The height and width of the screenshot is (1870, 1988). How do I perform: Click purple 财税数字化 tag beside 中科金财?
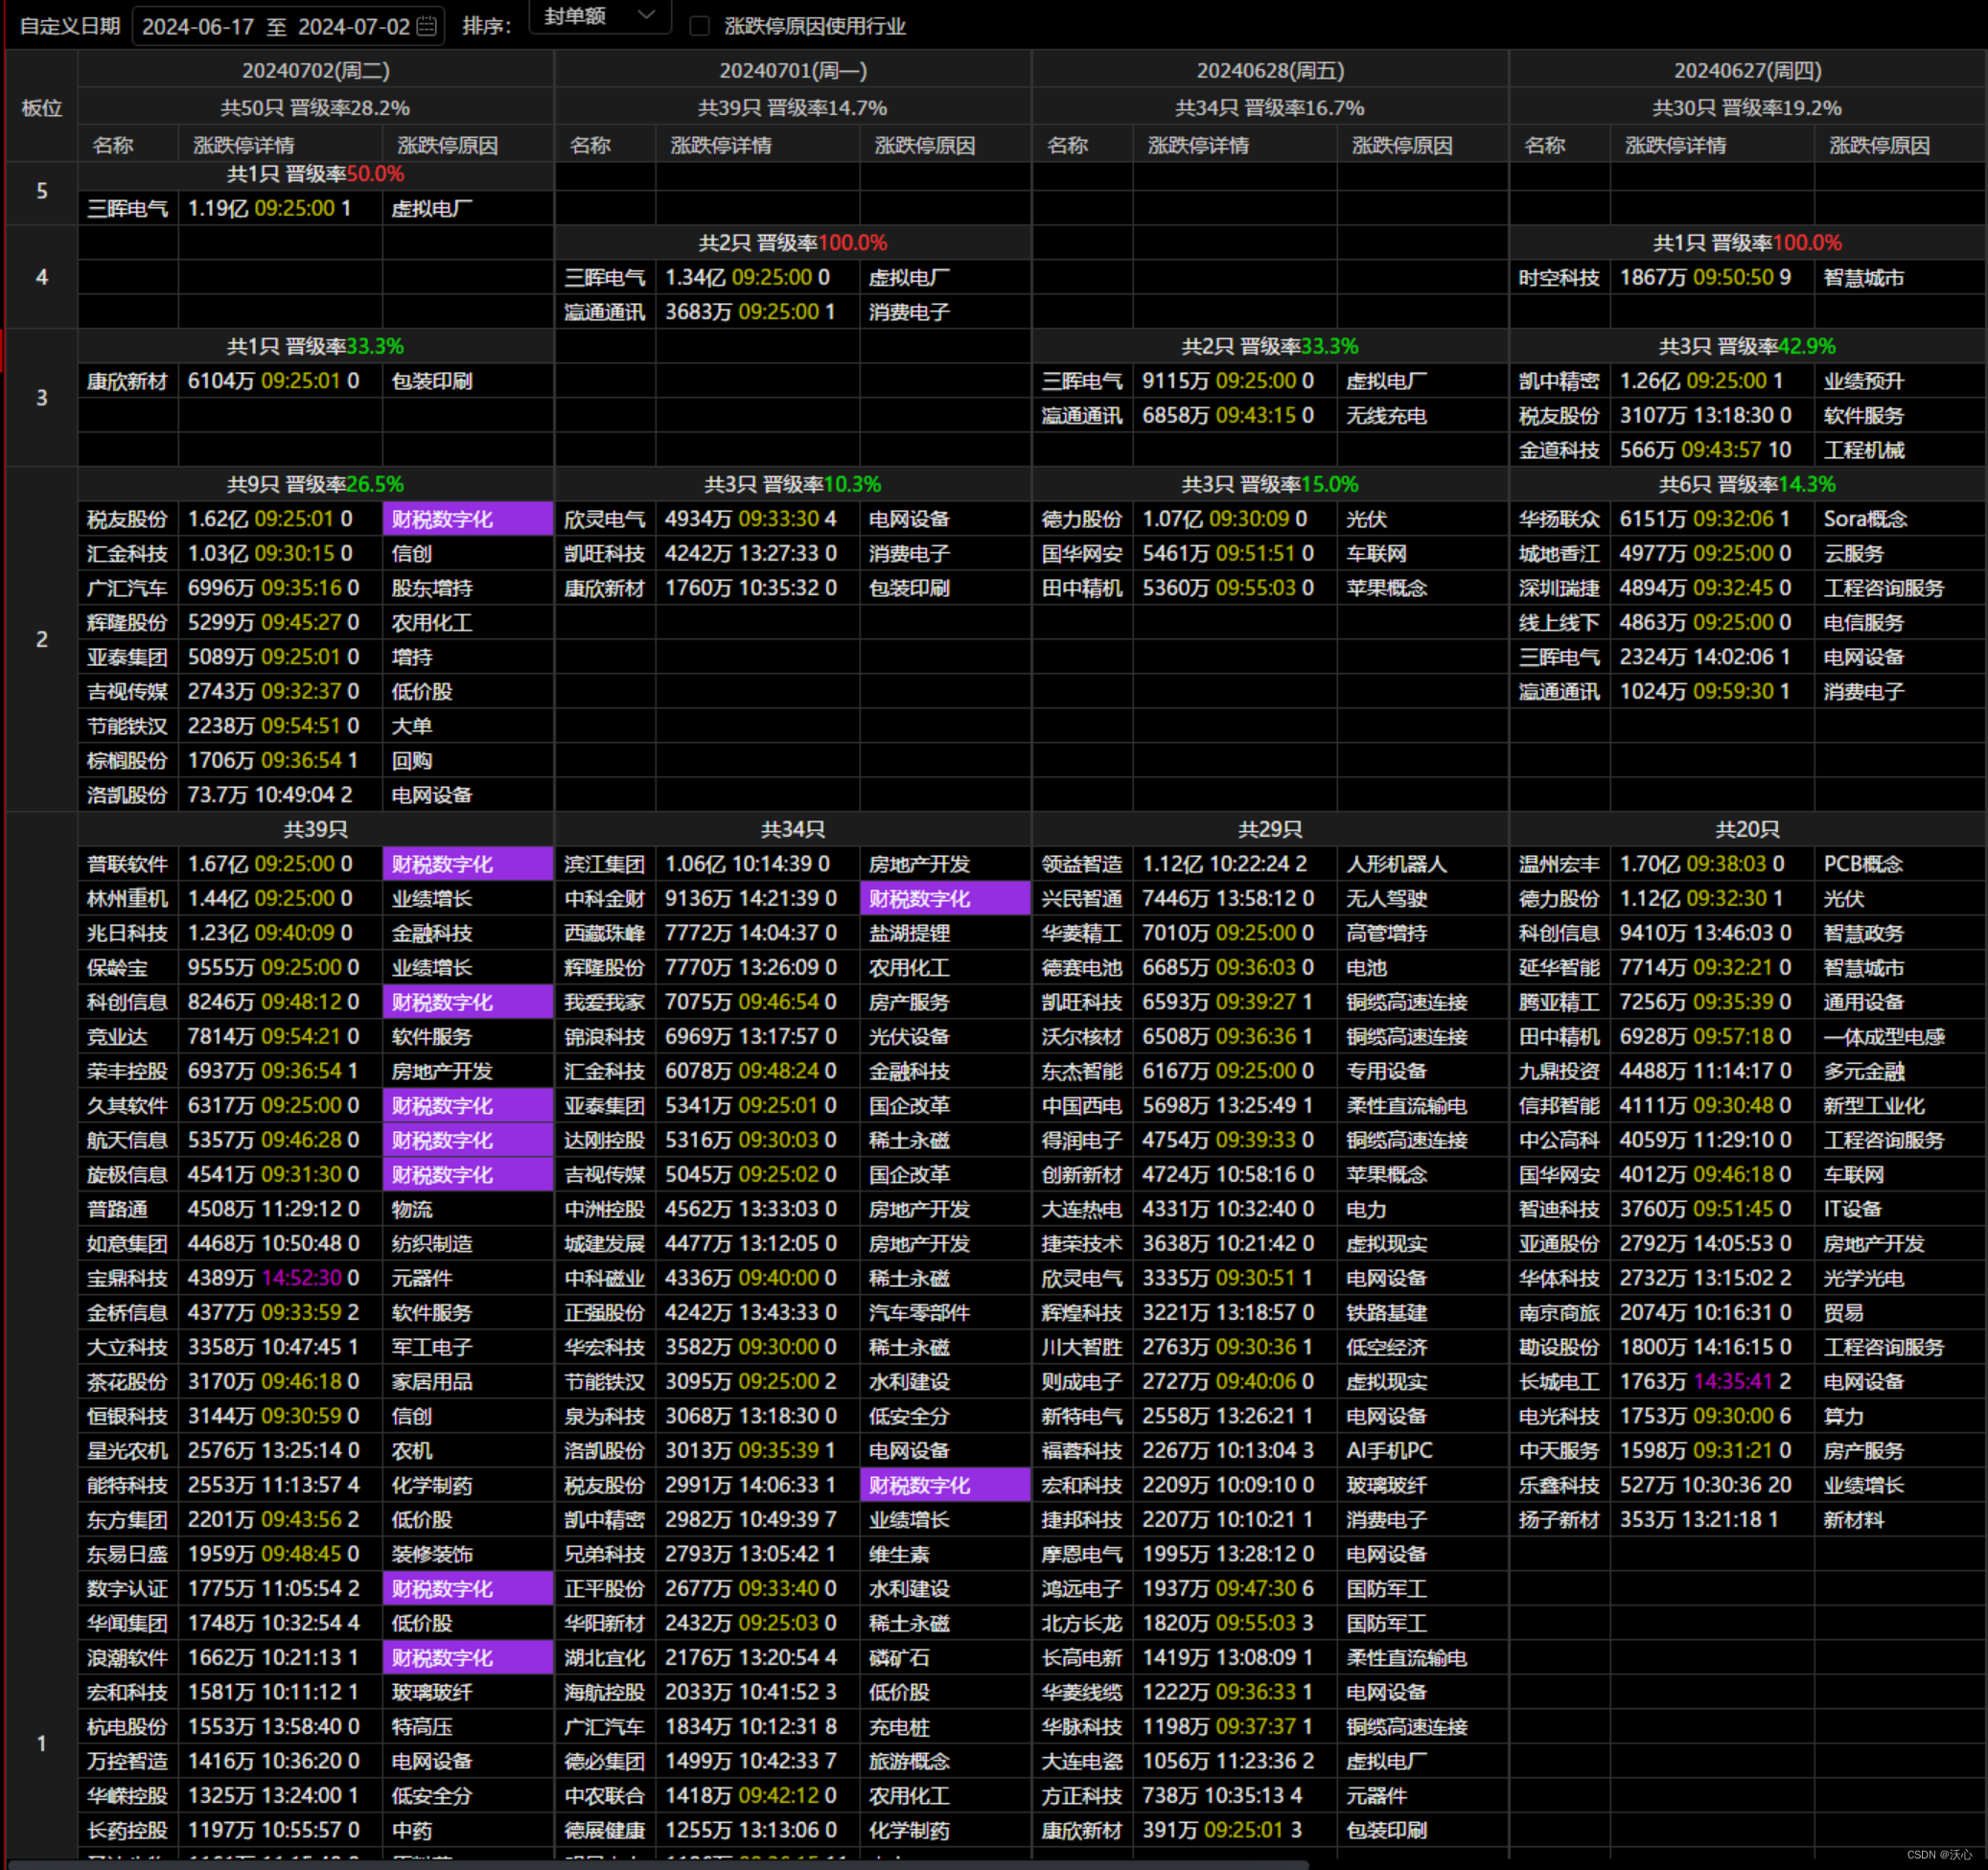945,899
